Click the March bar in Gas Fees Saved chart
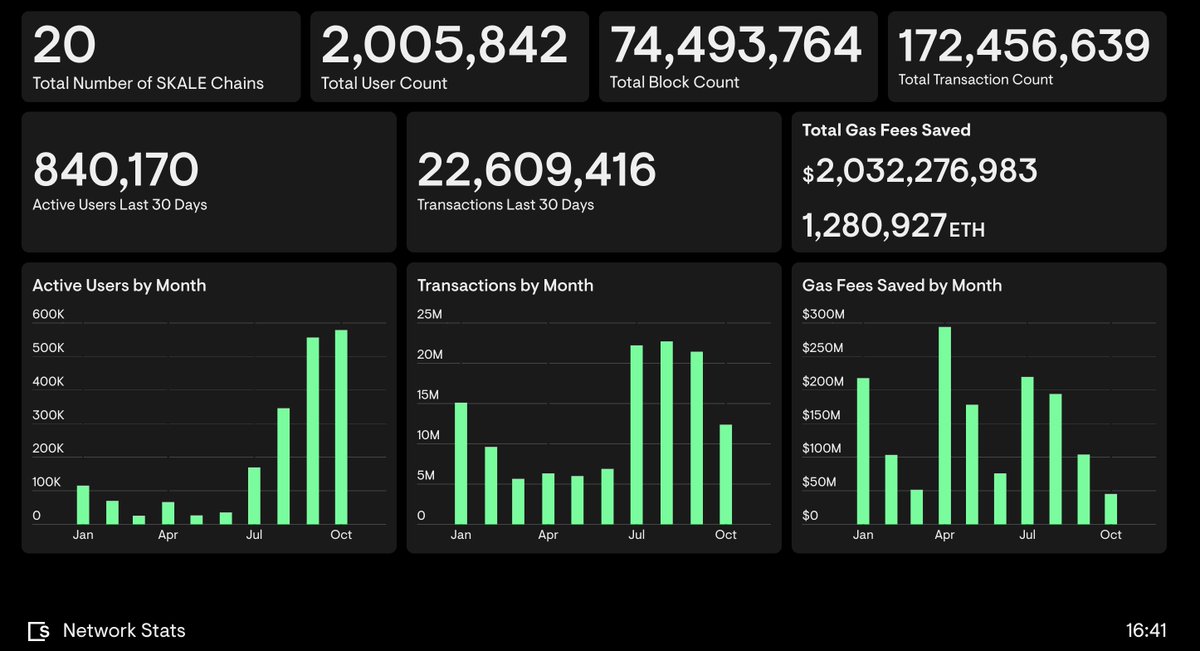Screen dimensions: 1200x651 click(x=916, y=507)
